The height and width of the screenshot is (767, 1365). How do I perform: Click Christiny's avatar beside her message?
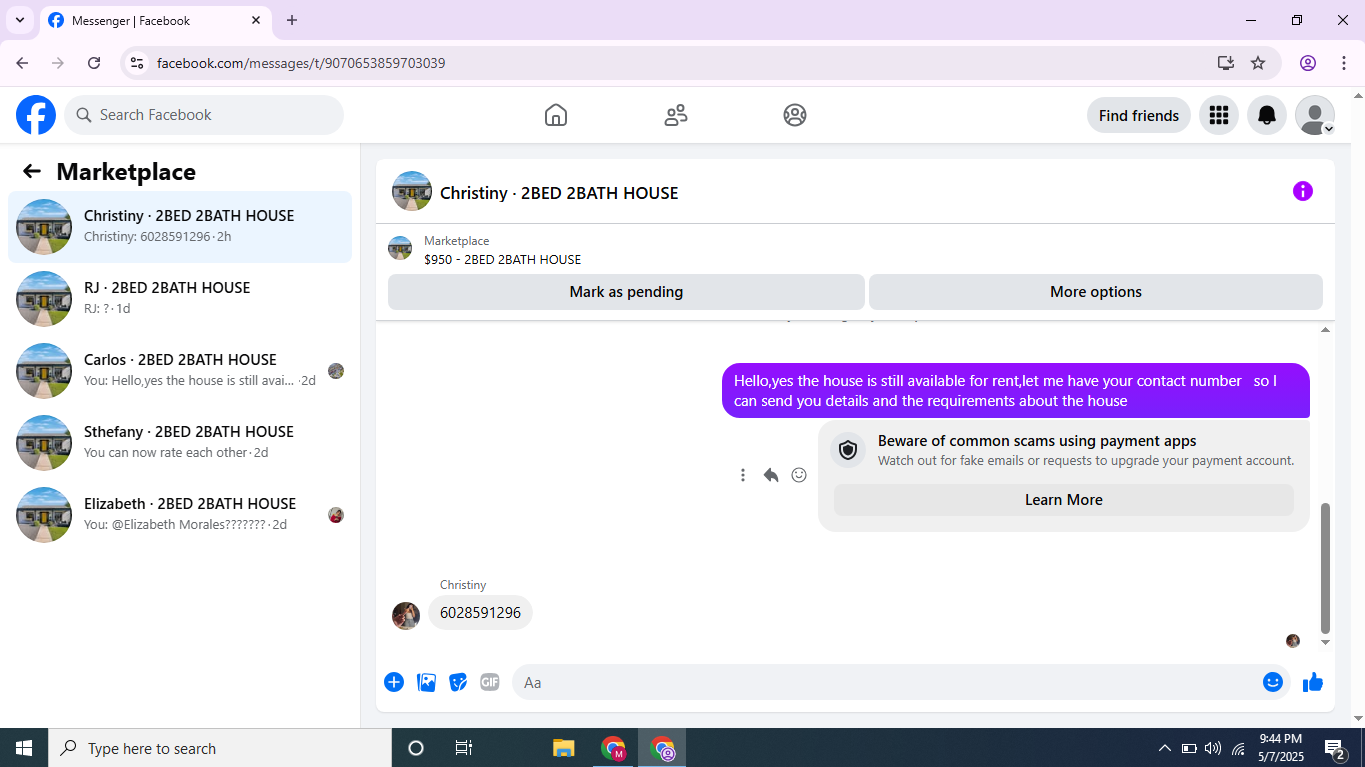406,615
